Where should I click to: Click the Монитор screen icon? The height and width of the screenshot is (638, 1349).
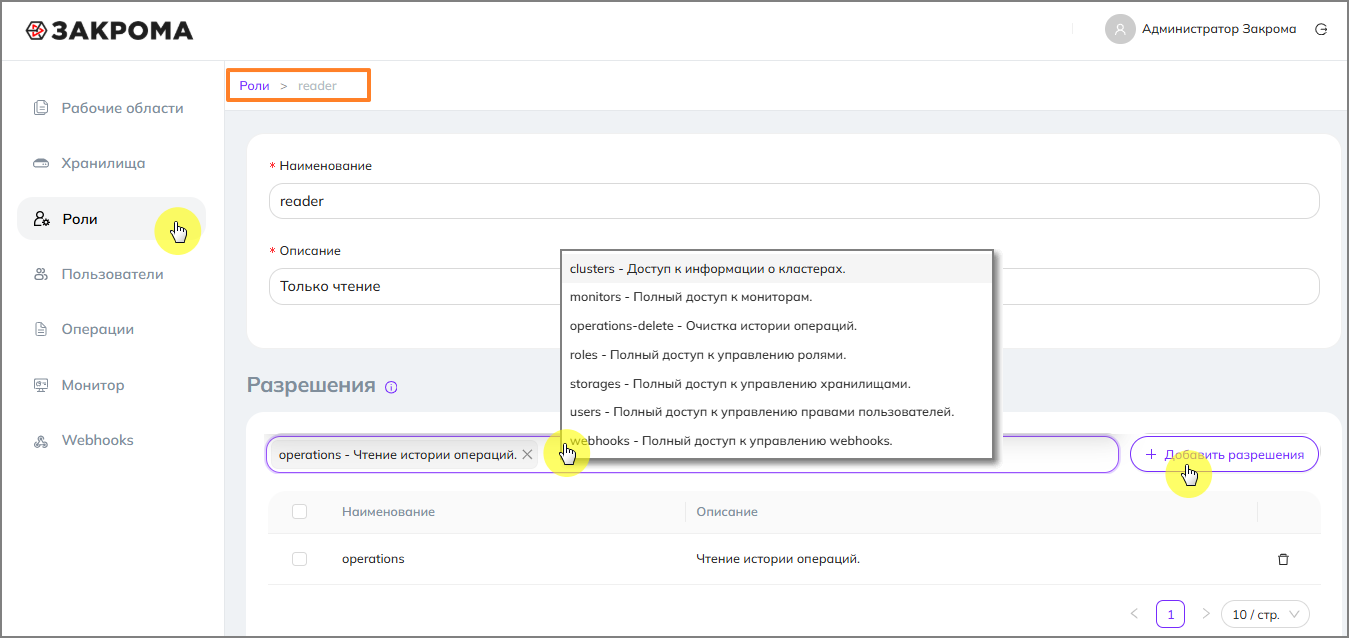(41, 385)
